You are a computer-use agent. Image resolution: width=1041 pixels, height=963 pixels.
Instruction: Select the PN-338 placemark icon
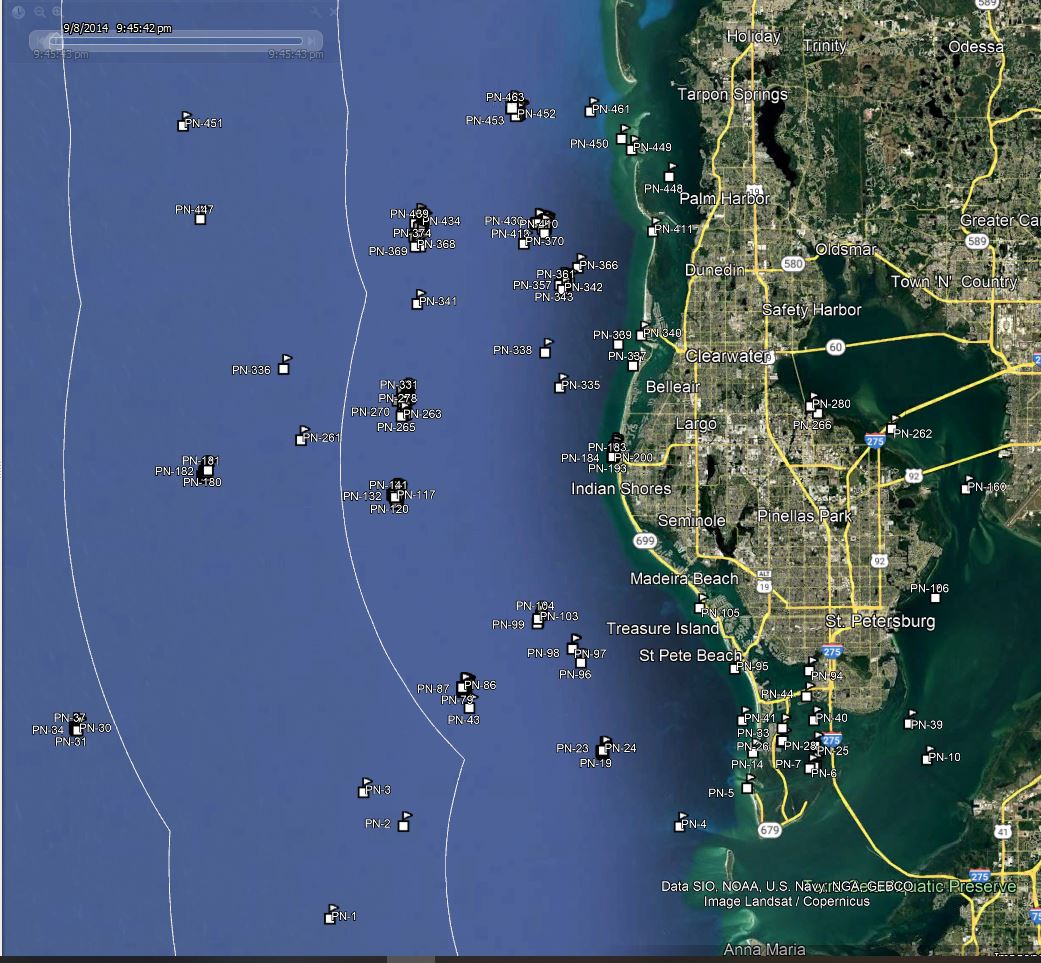pos(546,349)
